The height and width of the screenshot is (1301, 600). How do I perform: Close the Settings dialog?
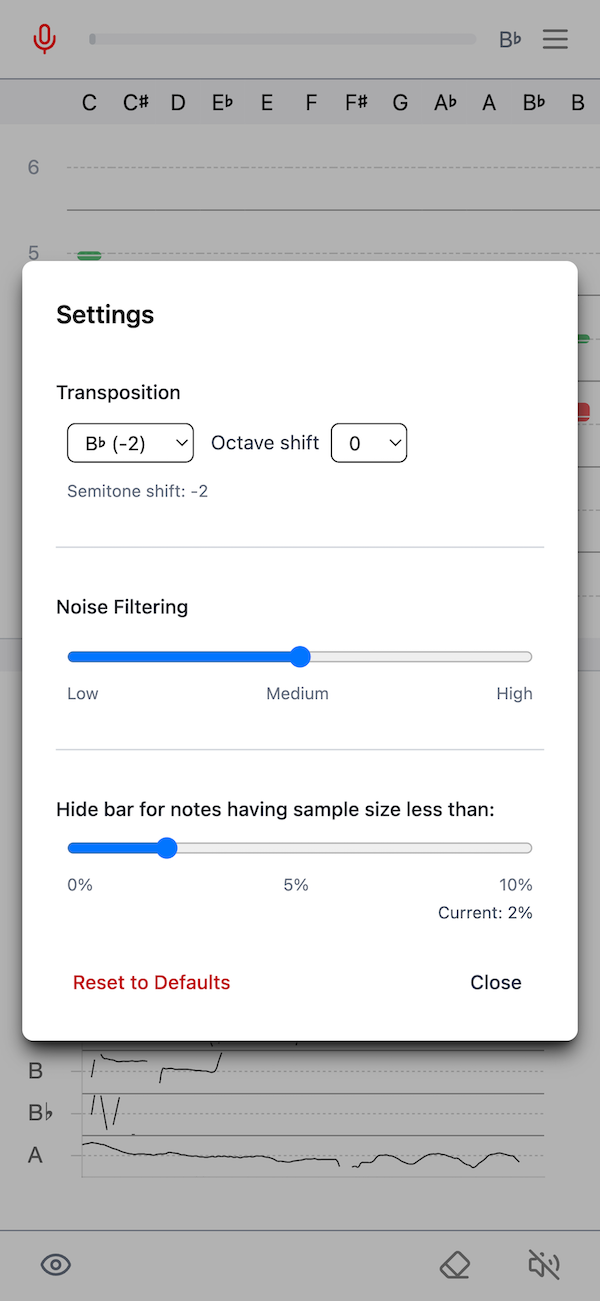tap(495, 982)
